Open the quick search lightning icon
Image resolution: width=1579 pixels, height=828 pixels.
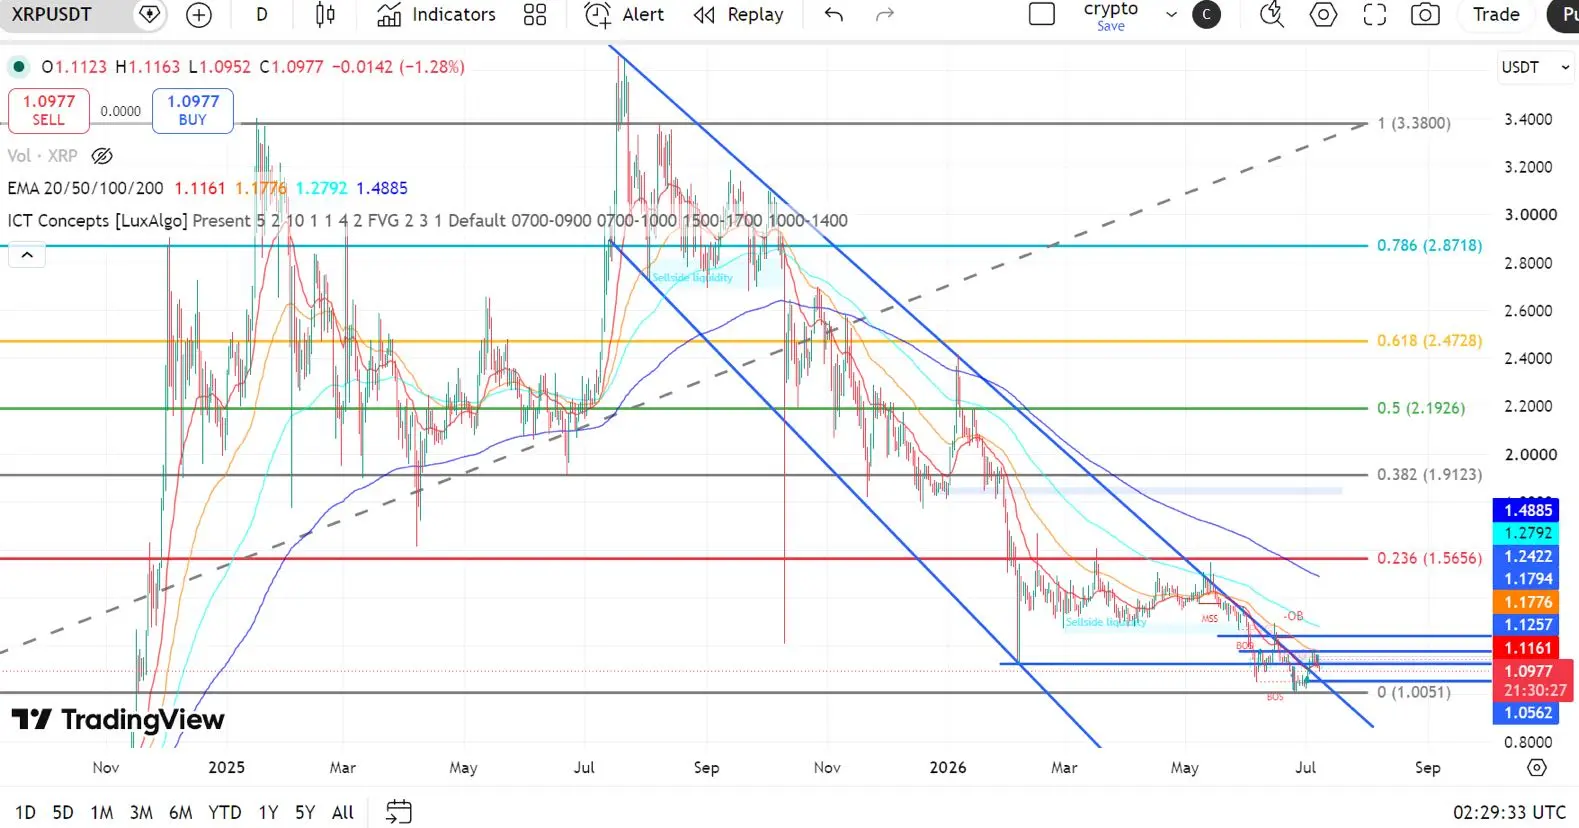coord(1272,15)
